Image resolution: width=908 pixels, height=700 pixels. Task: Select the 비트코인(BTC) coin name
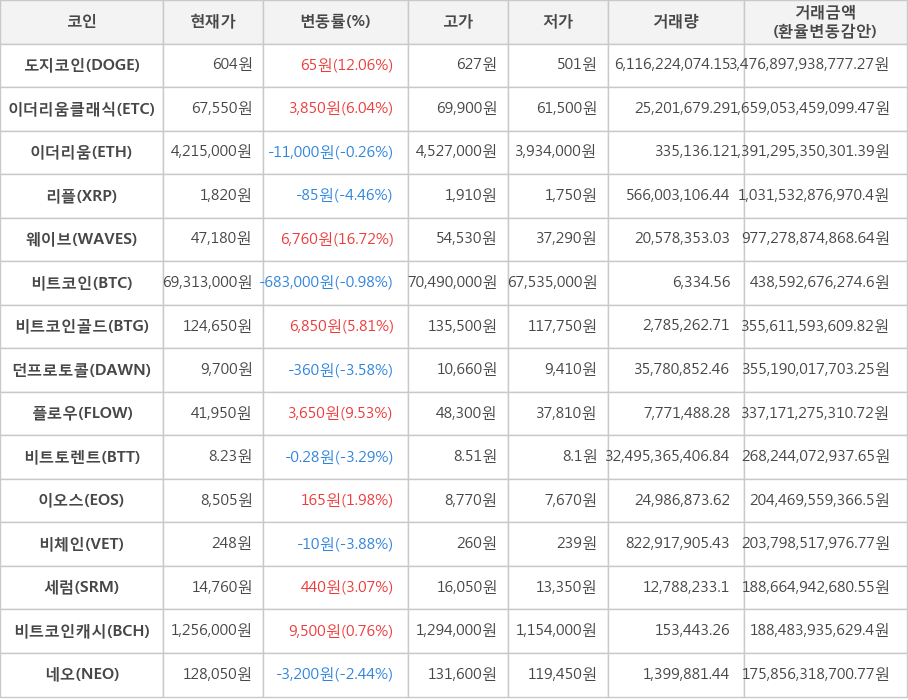(x=82, y=283)
